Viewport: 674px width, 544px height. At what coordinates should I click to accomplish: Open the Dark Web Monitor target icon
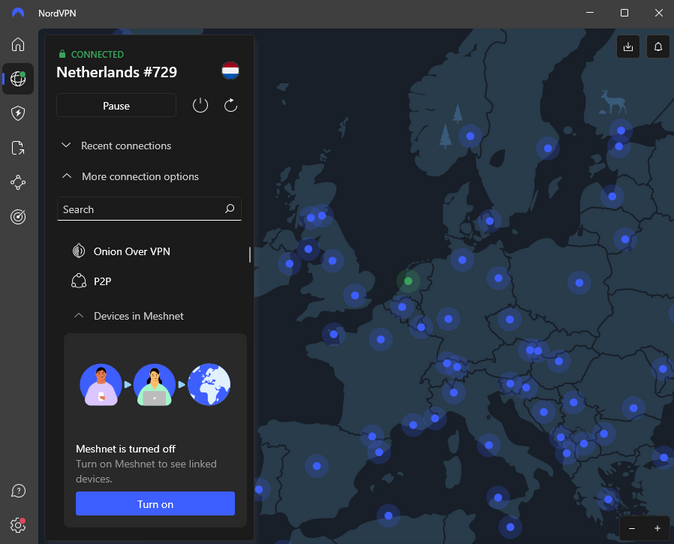coord(18,216)
